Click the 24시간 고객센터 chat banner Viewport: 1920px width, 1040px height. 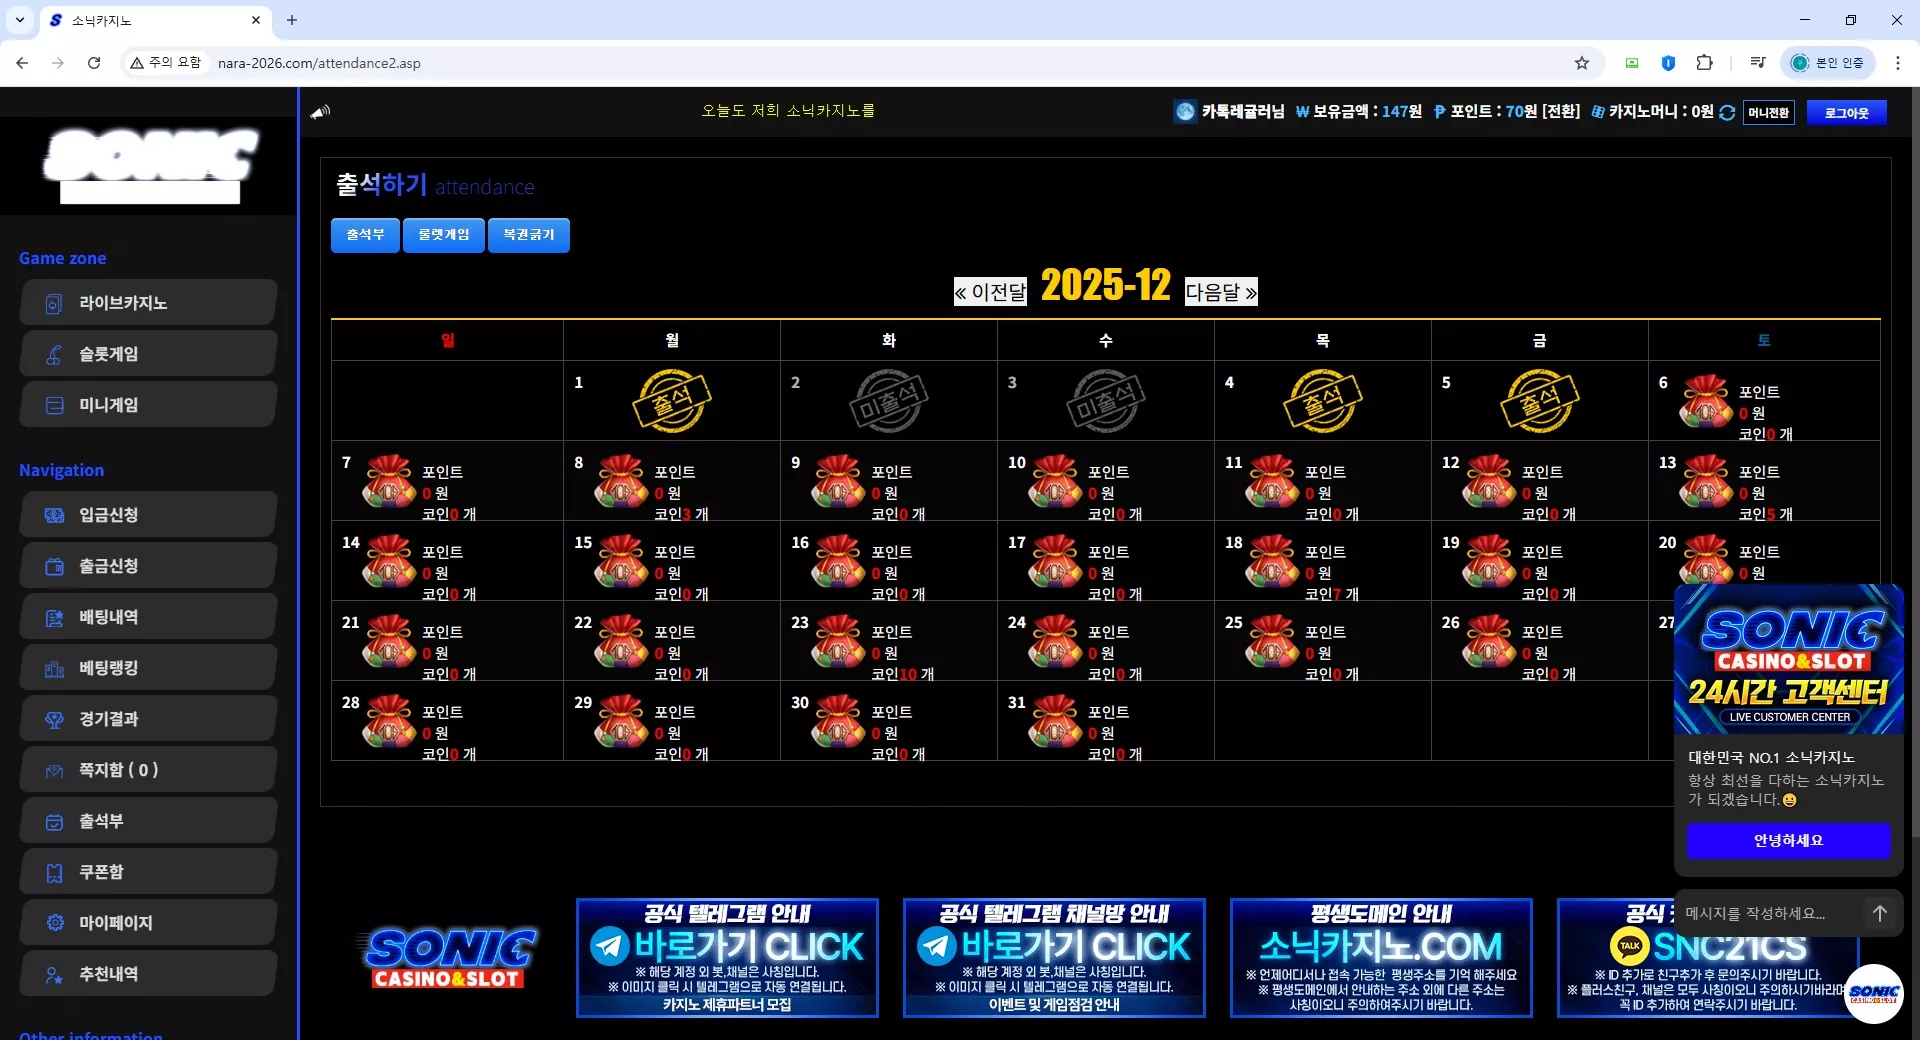point(1789,659)
